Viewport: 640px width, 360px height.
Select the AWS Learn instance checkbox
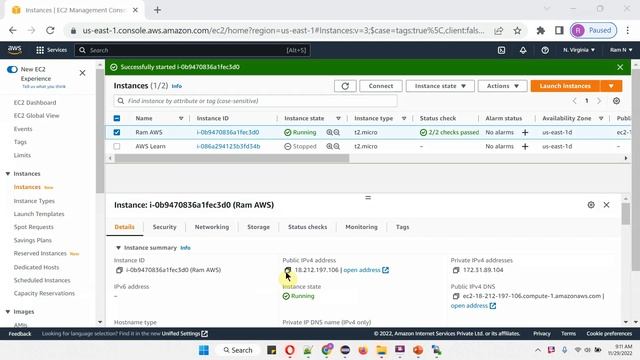(117, 146)
